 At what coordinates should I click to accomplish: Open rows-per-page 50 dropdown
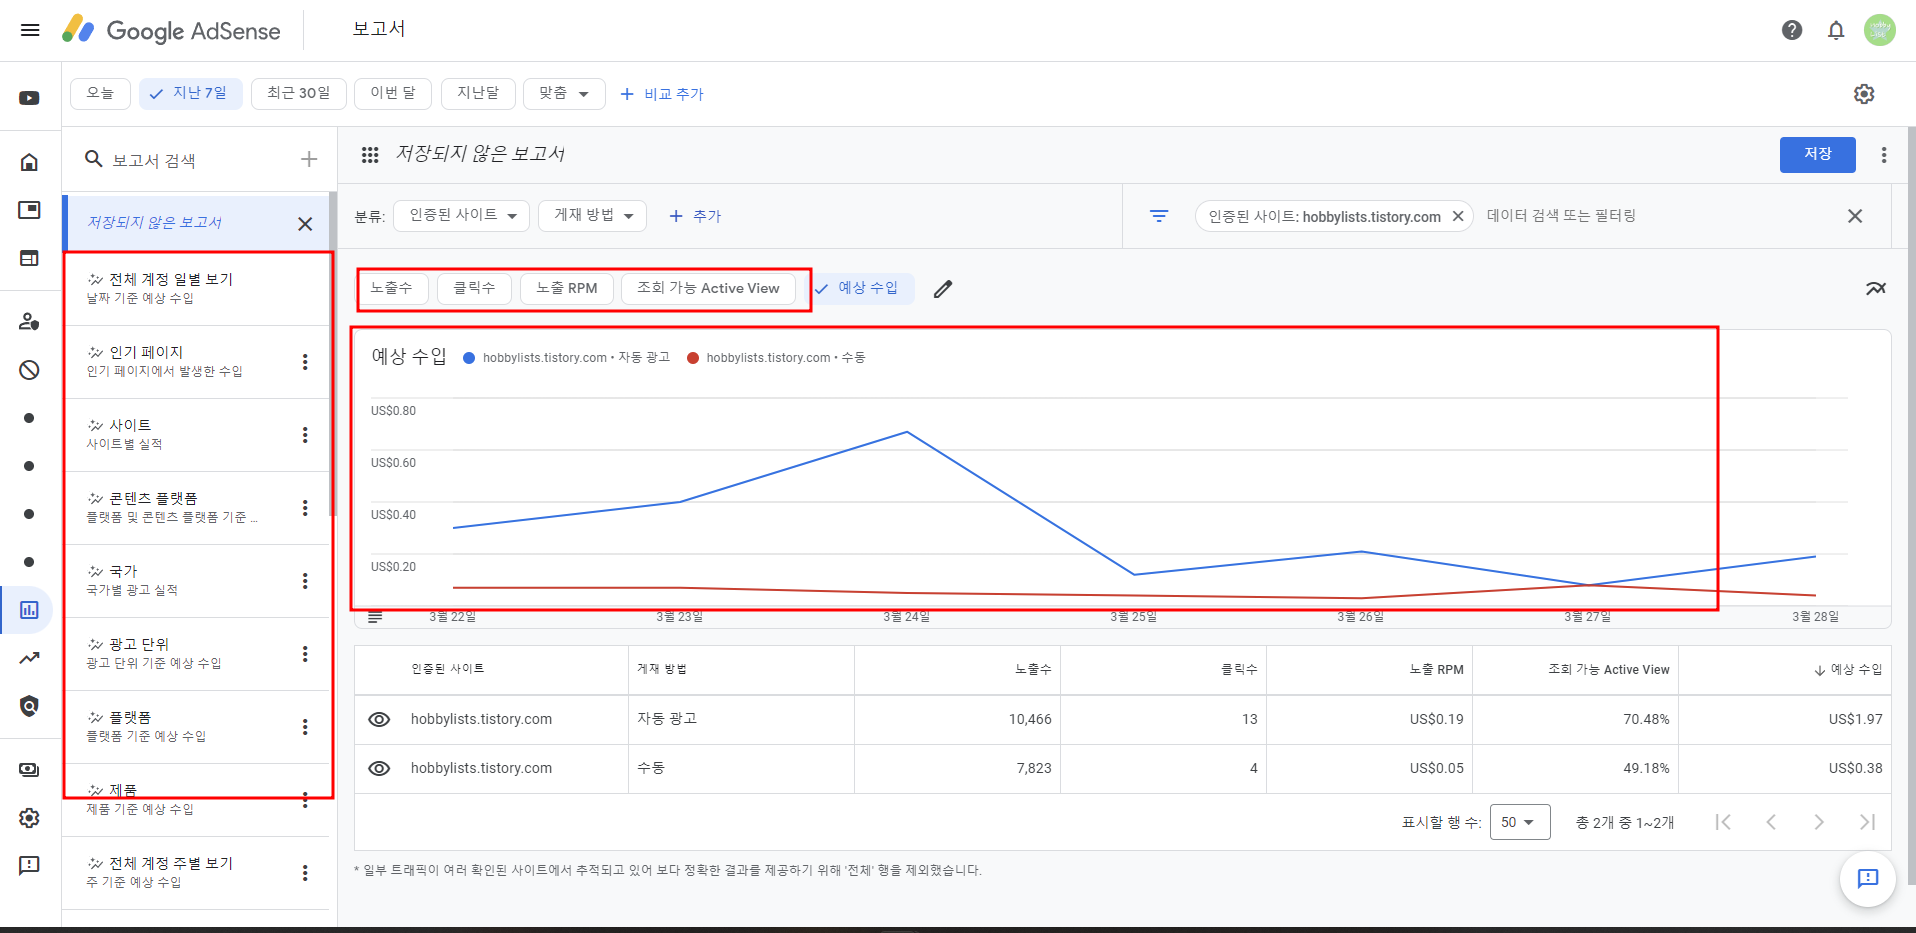[x=1520, y=822]
